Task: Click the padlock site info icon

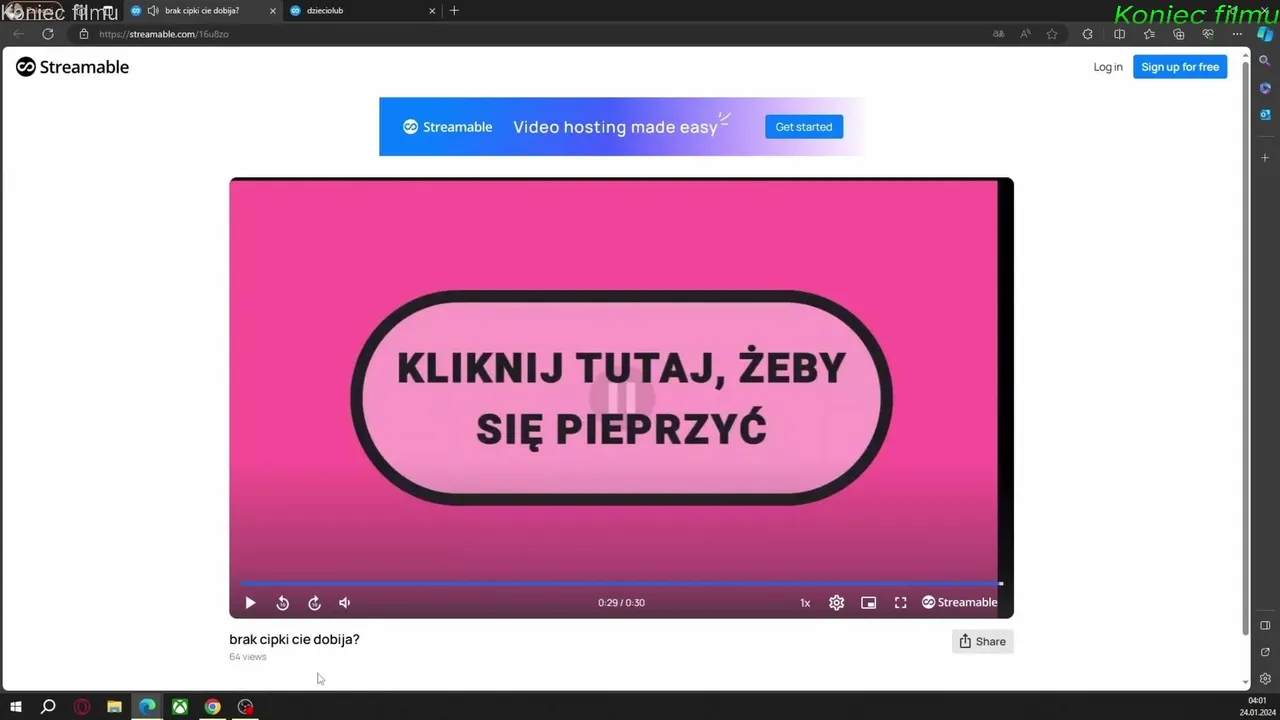Action: click(x=84, y=34)
